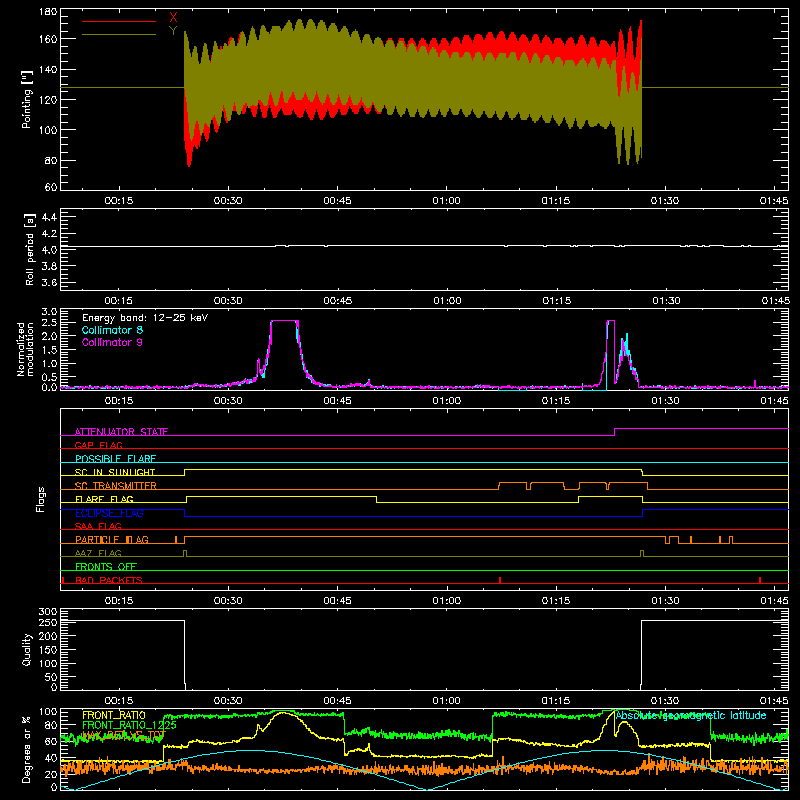The height and width of the screenshot is (800, 800).
Task: Click the 20 tick on Degrees axis
Action: pyautogui.click(x=51, y=774)
